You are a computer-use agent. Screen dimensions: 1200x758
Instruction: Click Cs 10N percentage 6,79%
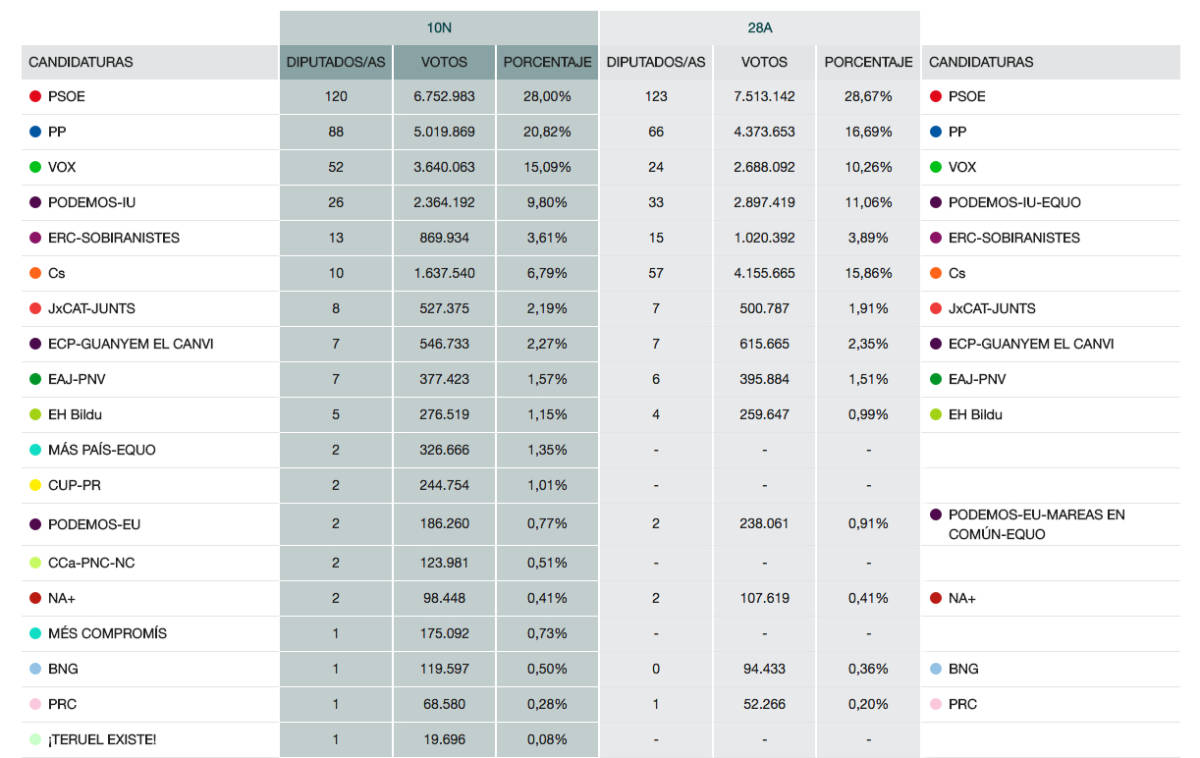547,273
